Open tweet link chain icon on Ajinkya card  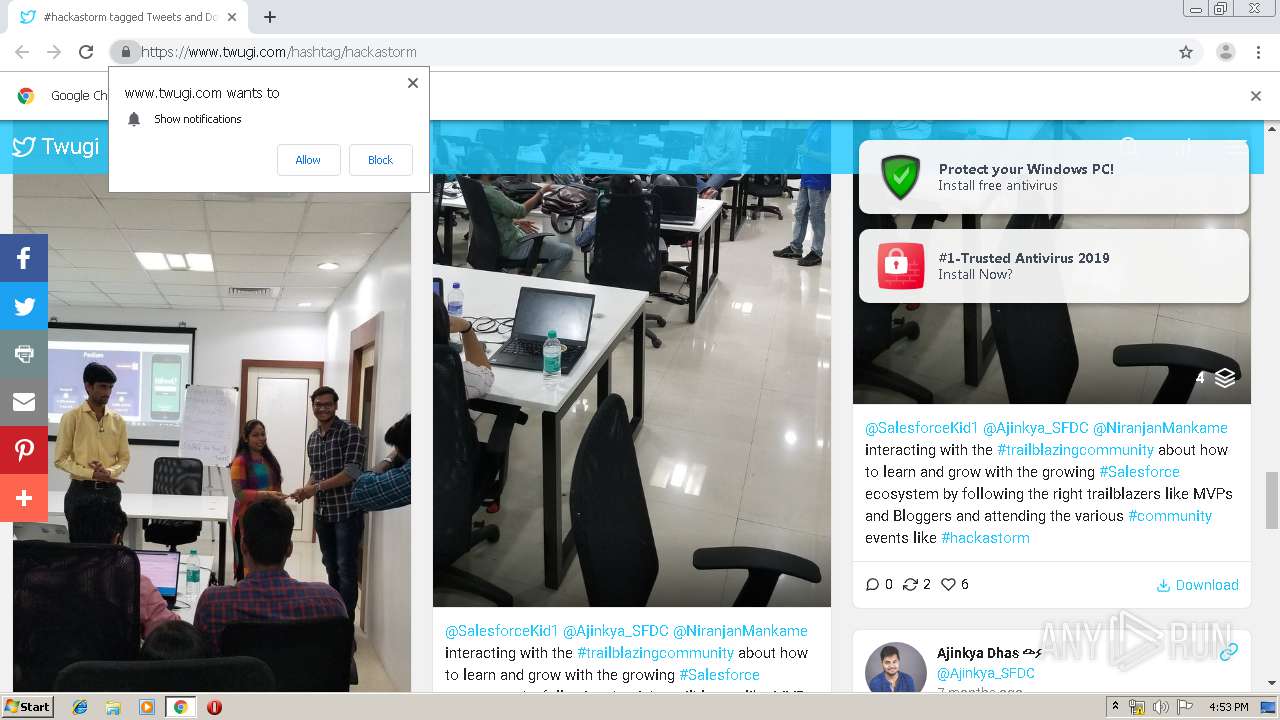(x=1228, y=652)
